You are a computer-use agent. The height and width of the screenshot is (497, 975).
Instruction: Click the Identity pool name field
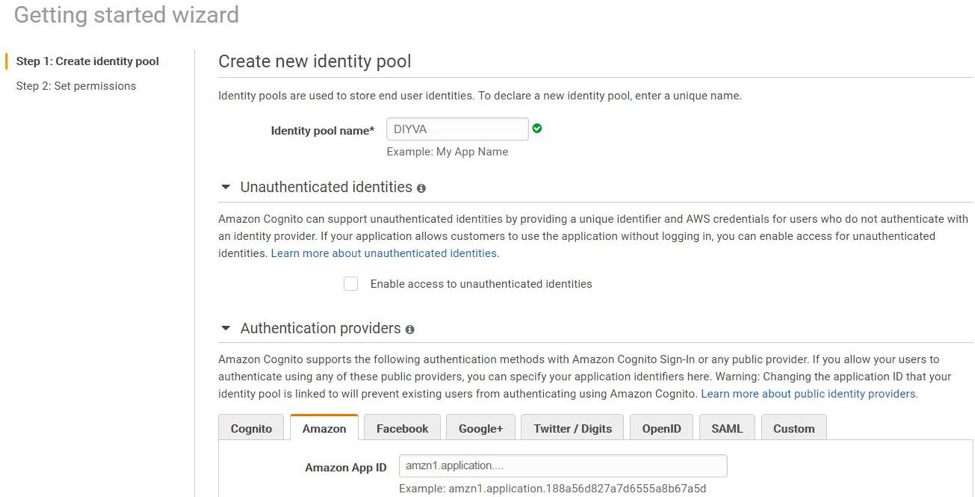457,129
